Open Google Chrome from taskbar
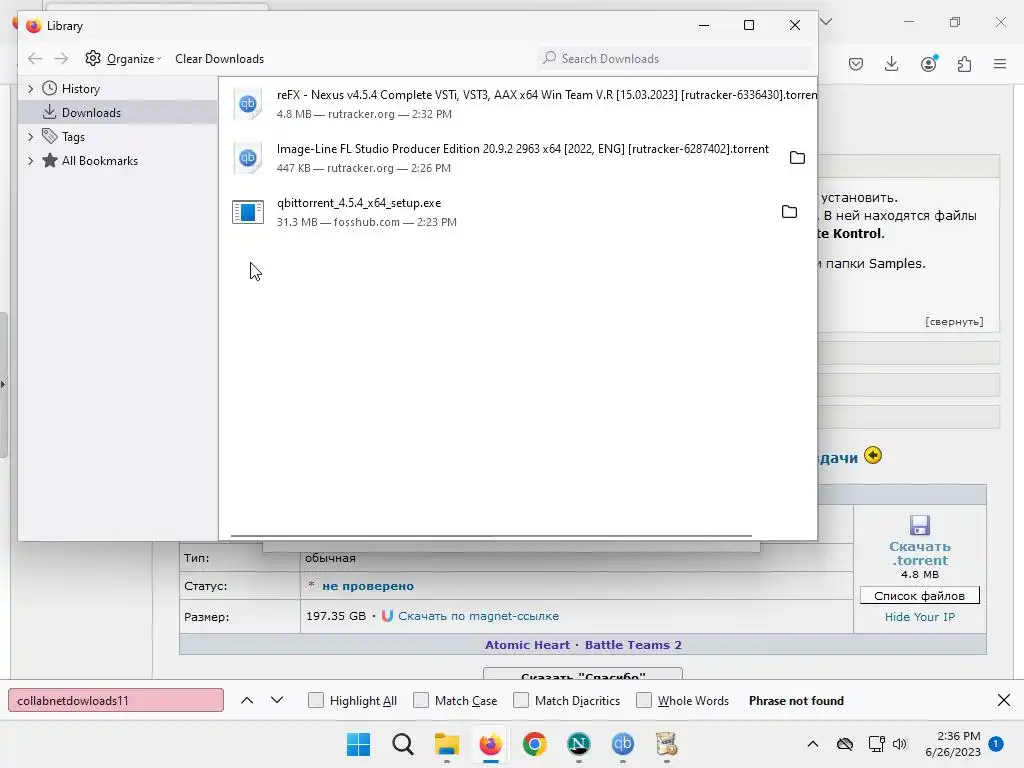1024x768 pixels. [x=534, y=744]
